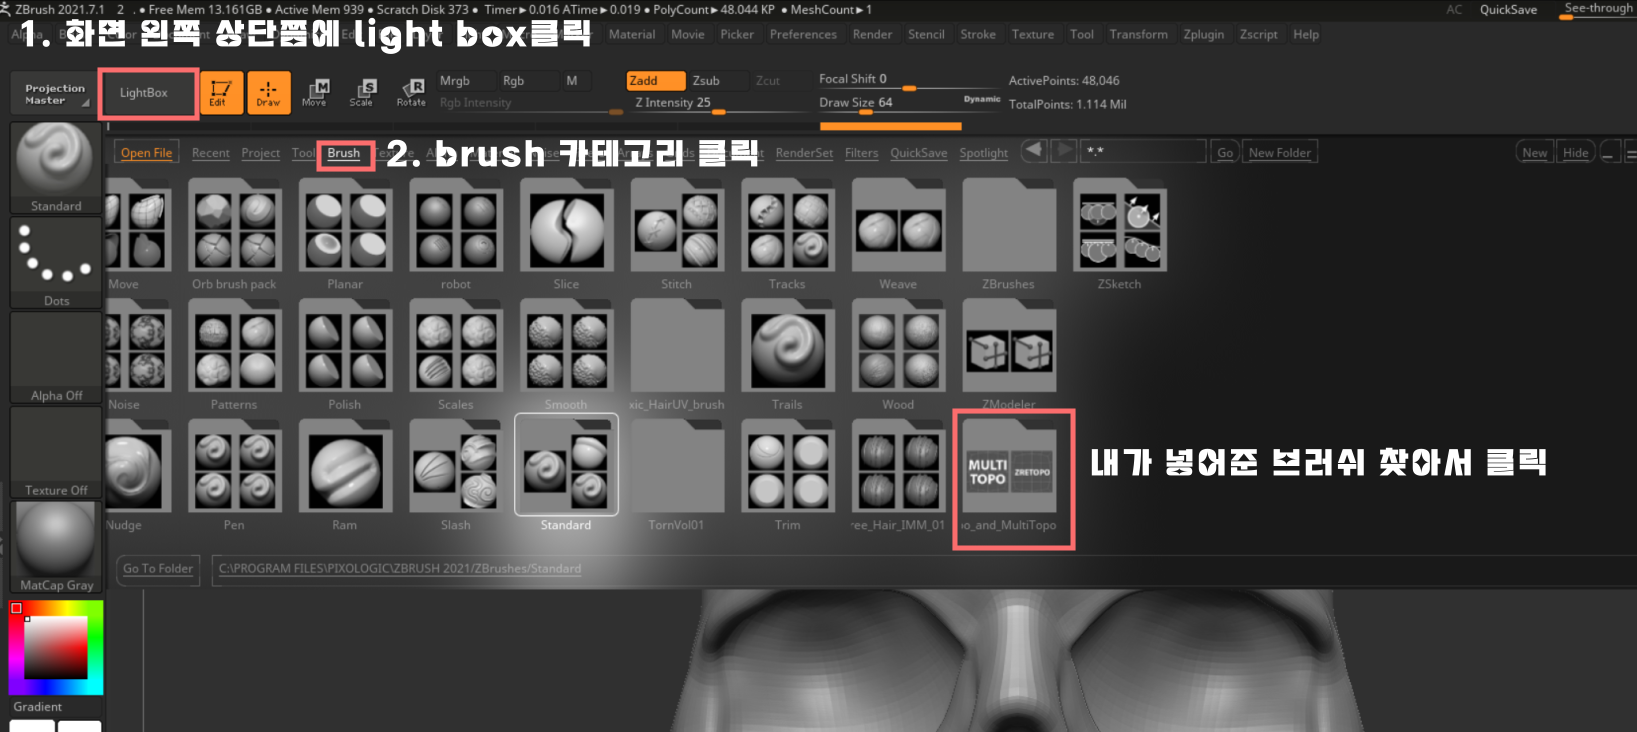Open the Stroke menu
Screen dimensions: 1637x732
tap(978, 34)
